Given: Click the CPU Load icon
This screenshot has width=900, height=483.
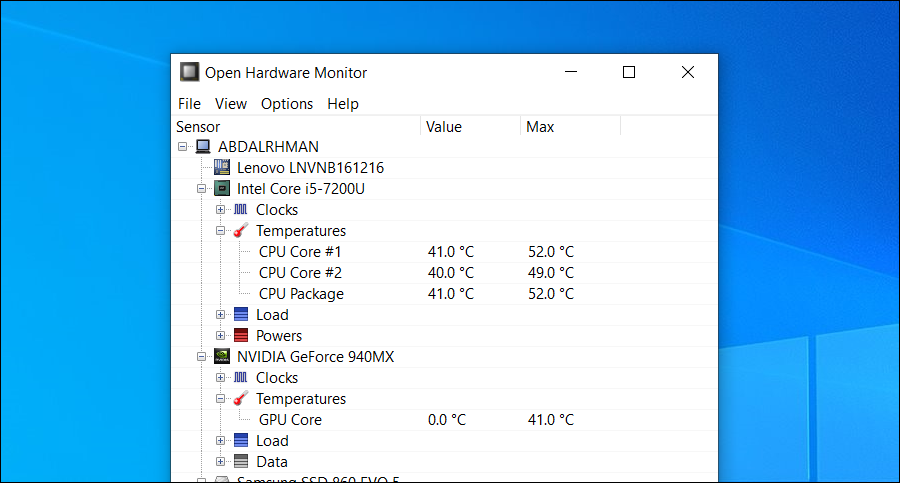Looking at the screenshot, I should point(240,315).
